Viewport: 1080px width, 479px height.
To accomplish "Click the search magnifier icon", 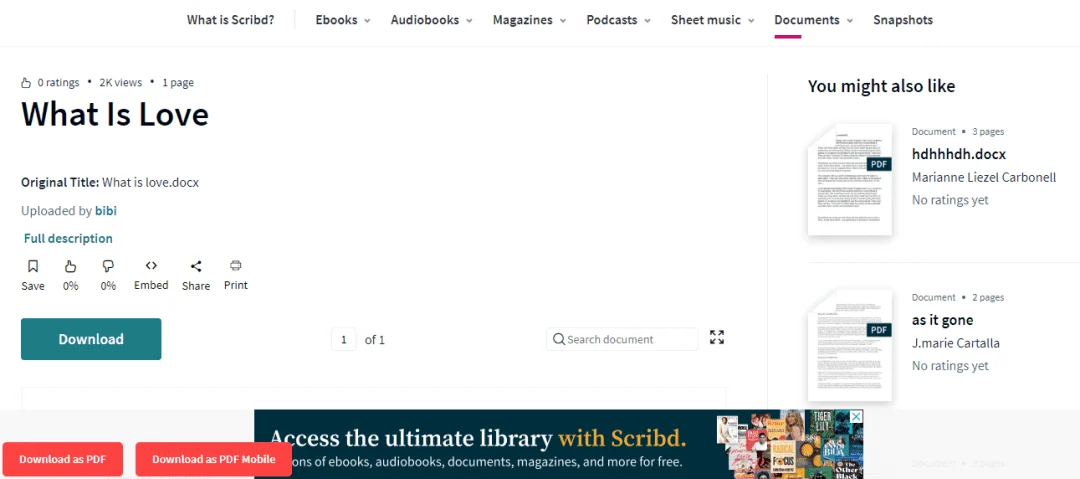I will (559, 339).
